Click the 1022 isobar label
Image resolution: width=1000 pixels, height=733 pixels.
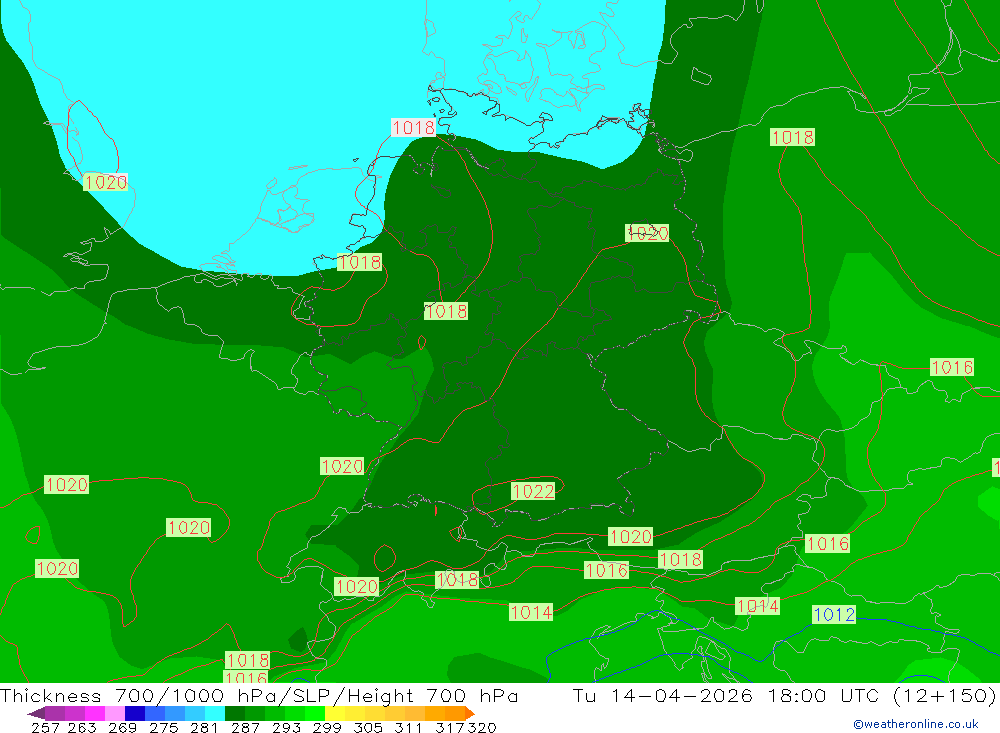coord(533,491)
